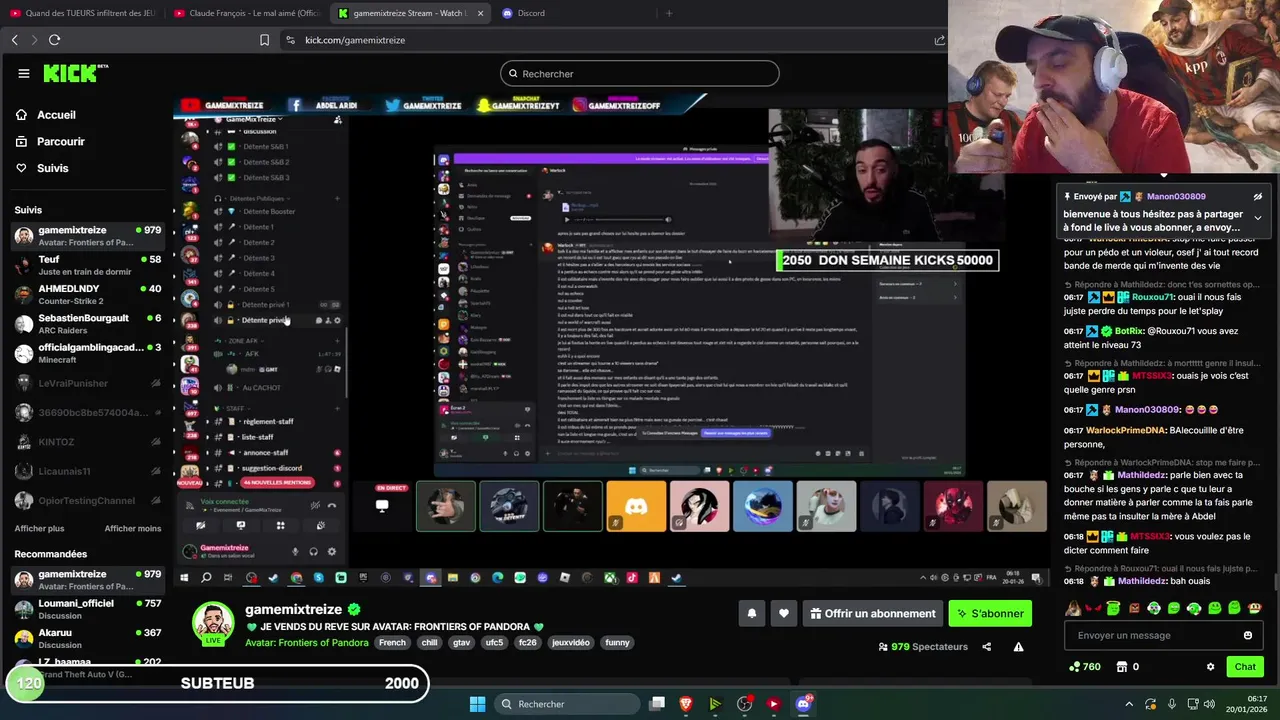Click the Kick Rechercher search field
Viewport: 1280px width, 720px height.
pyautogui.click(x=639, y=73)
